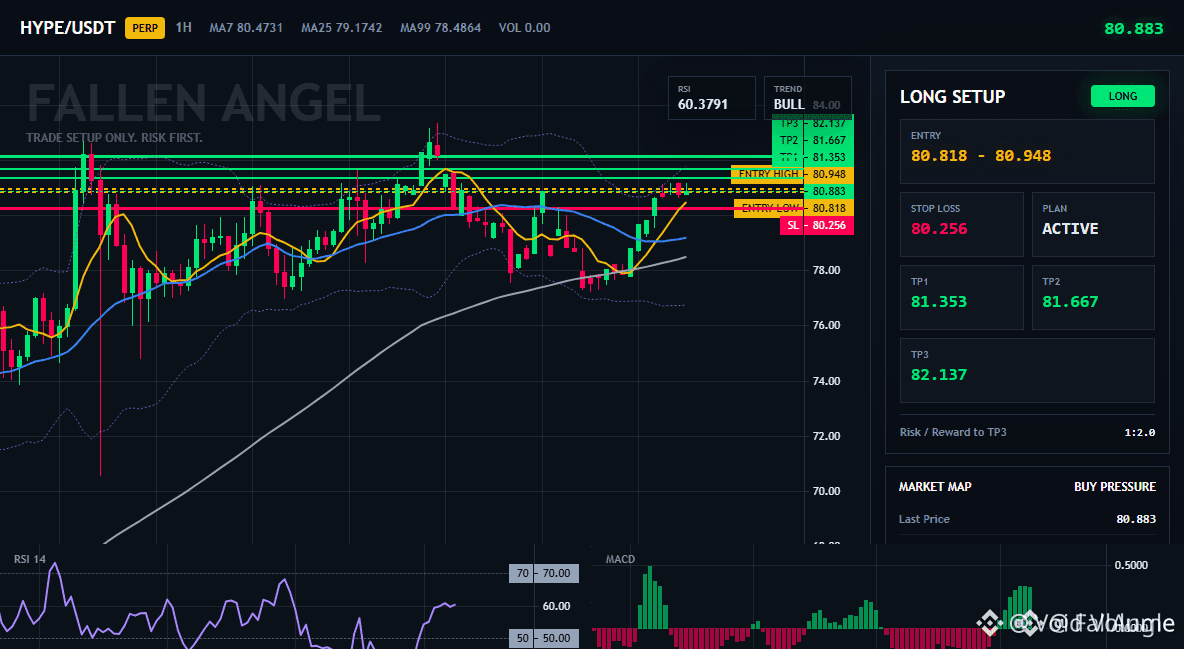
Task: Click the Last Price row label
Action: coord(924,519)
